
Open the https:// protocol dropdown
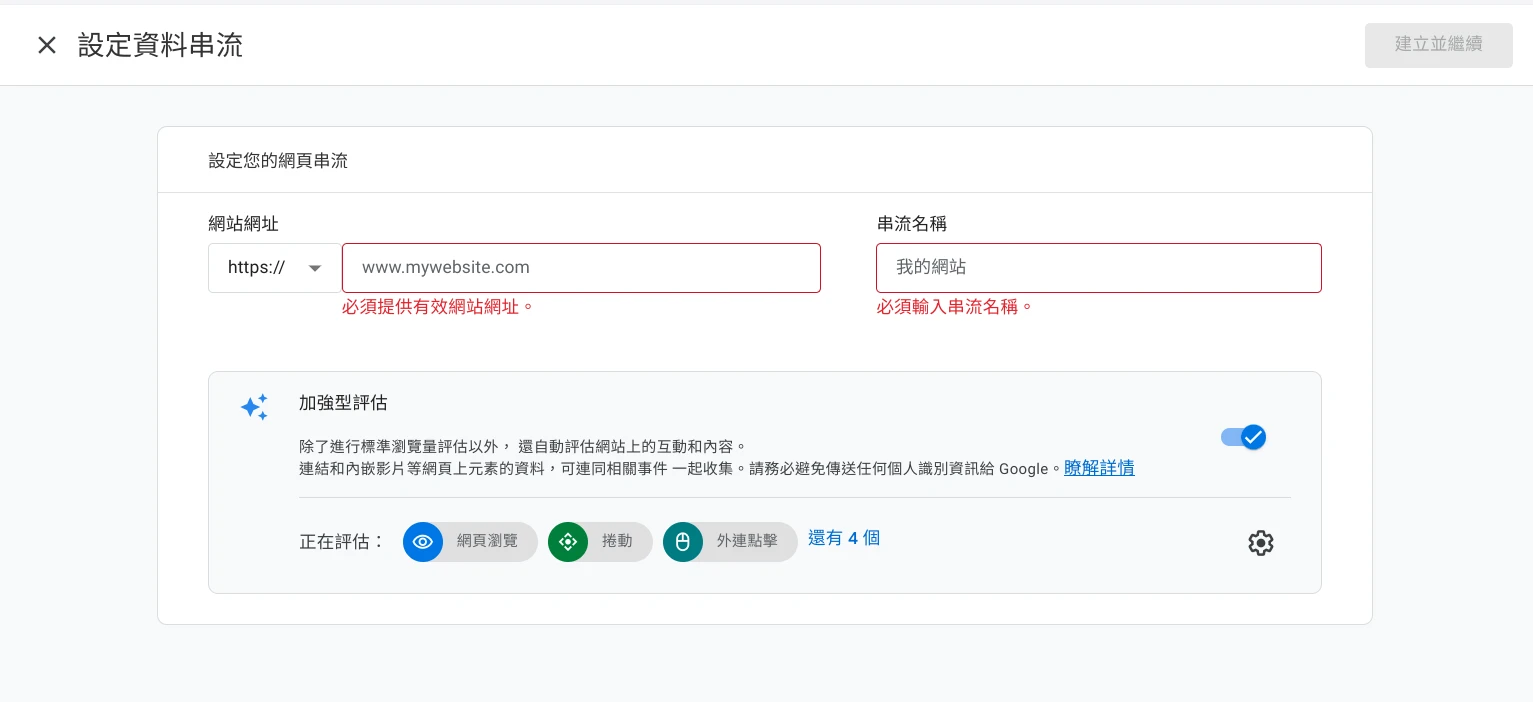[x=273, y=268]
